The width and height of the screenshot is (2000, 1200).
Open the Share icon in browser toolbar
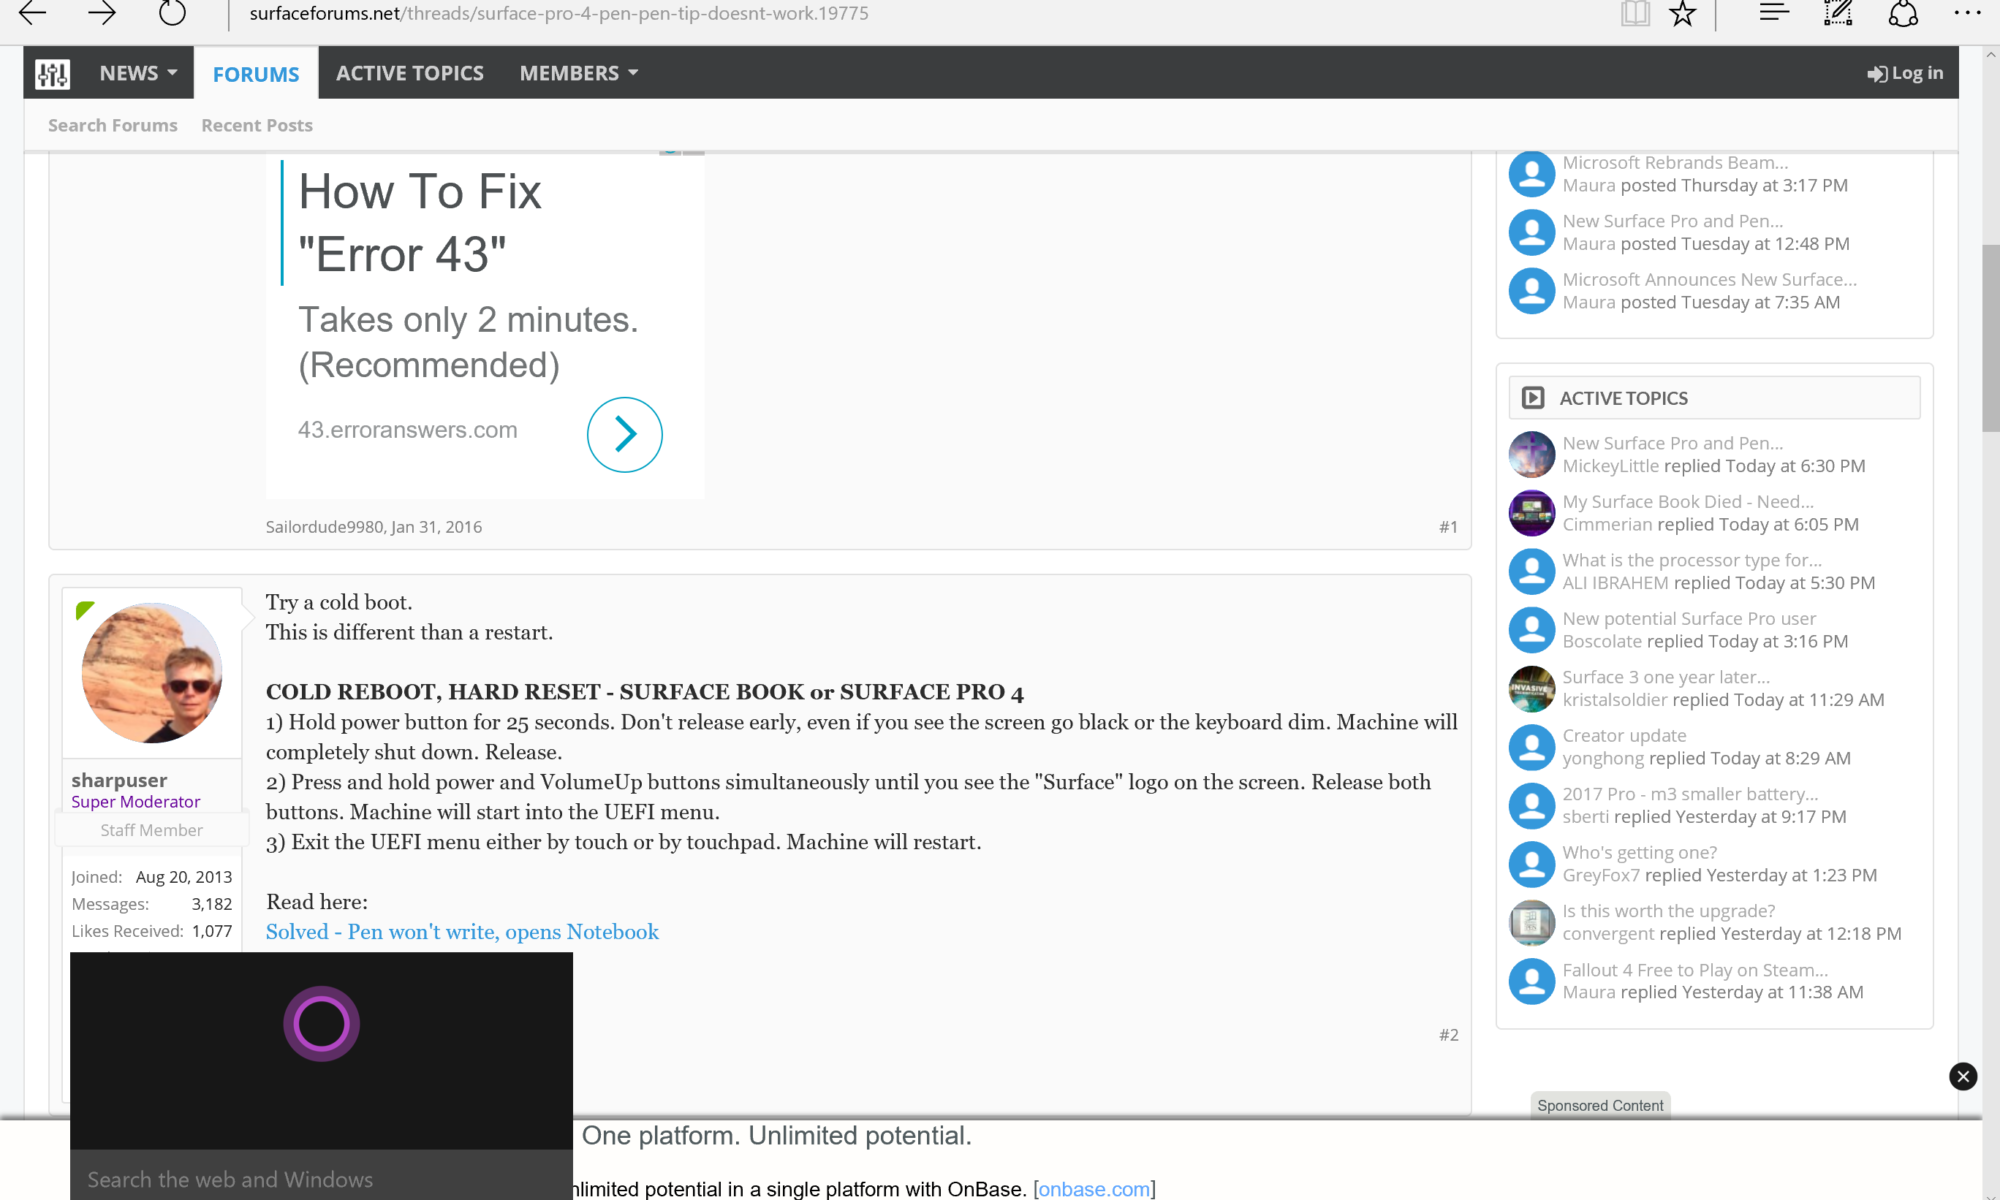coord(1903,13)
